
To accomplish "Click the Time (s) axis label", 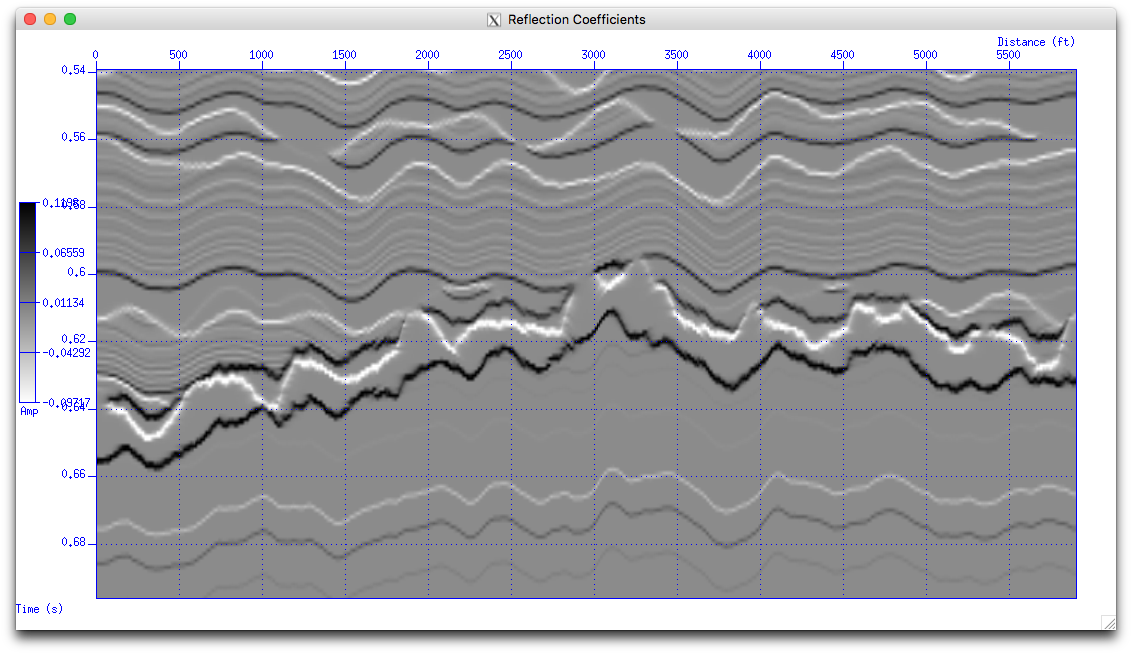I will [x=39, y=609].
